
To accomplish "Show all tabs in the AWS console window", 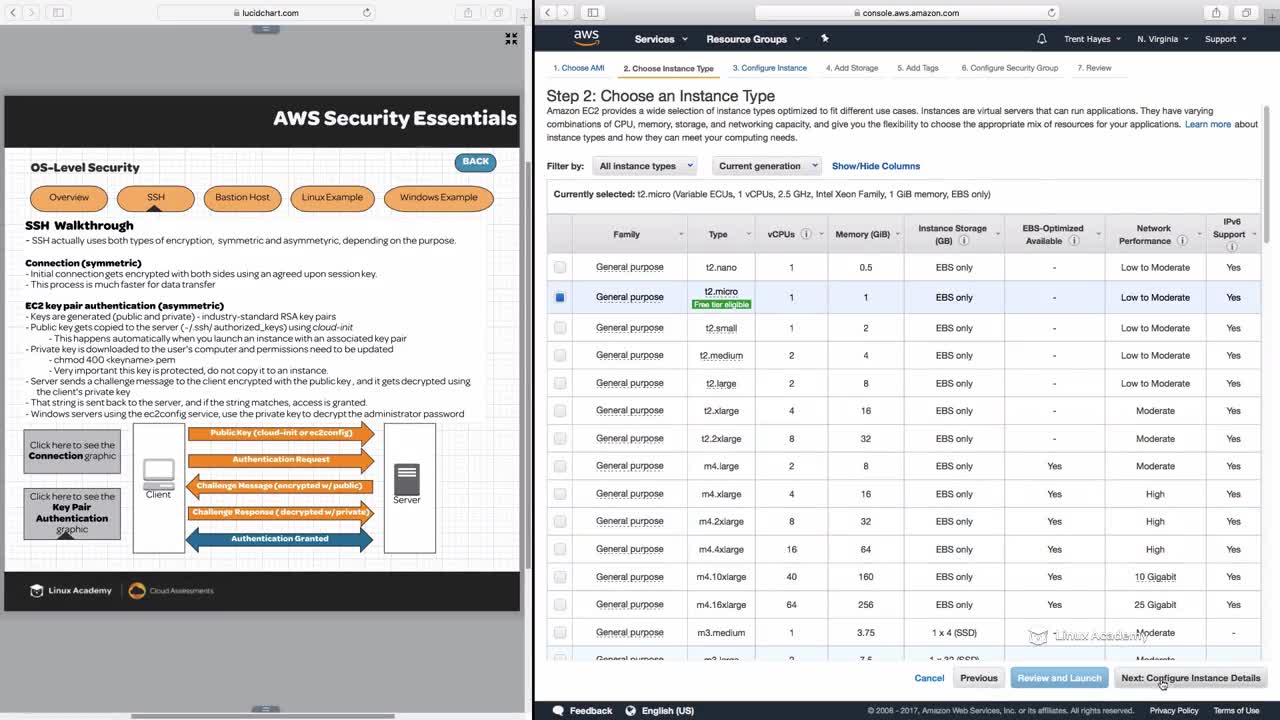I will pos(1246,13).
